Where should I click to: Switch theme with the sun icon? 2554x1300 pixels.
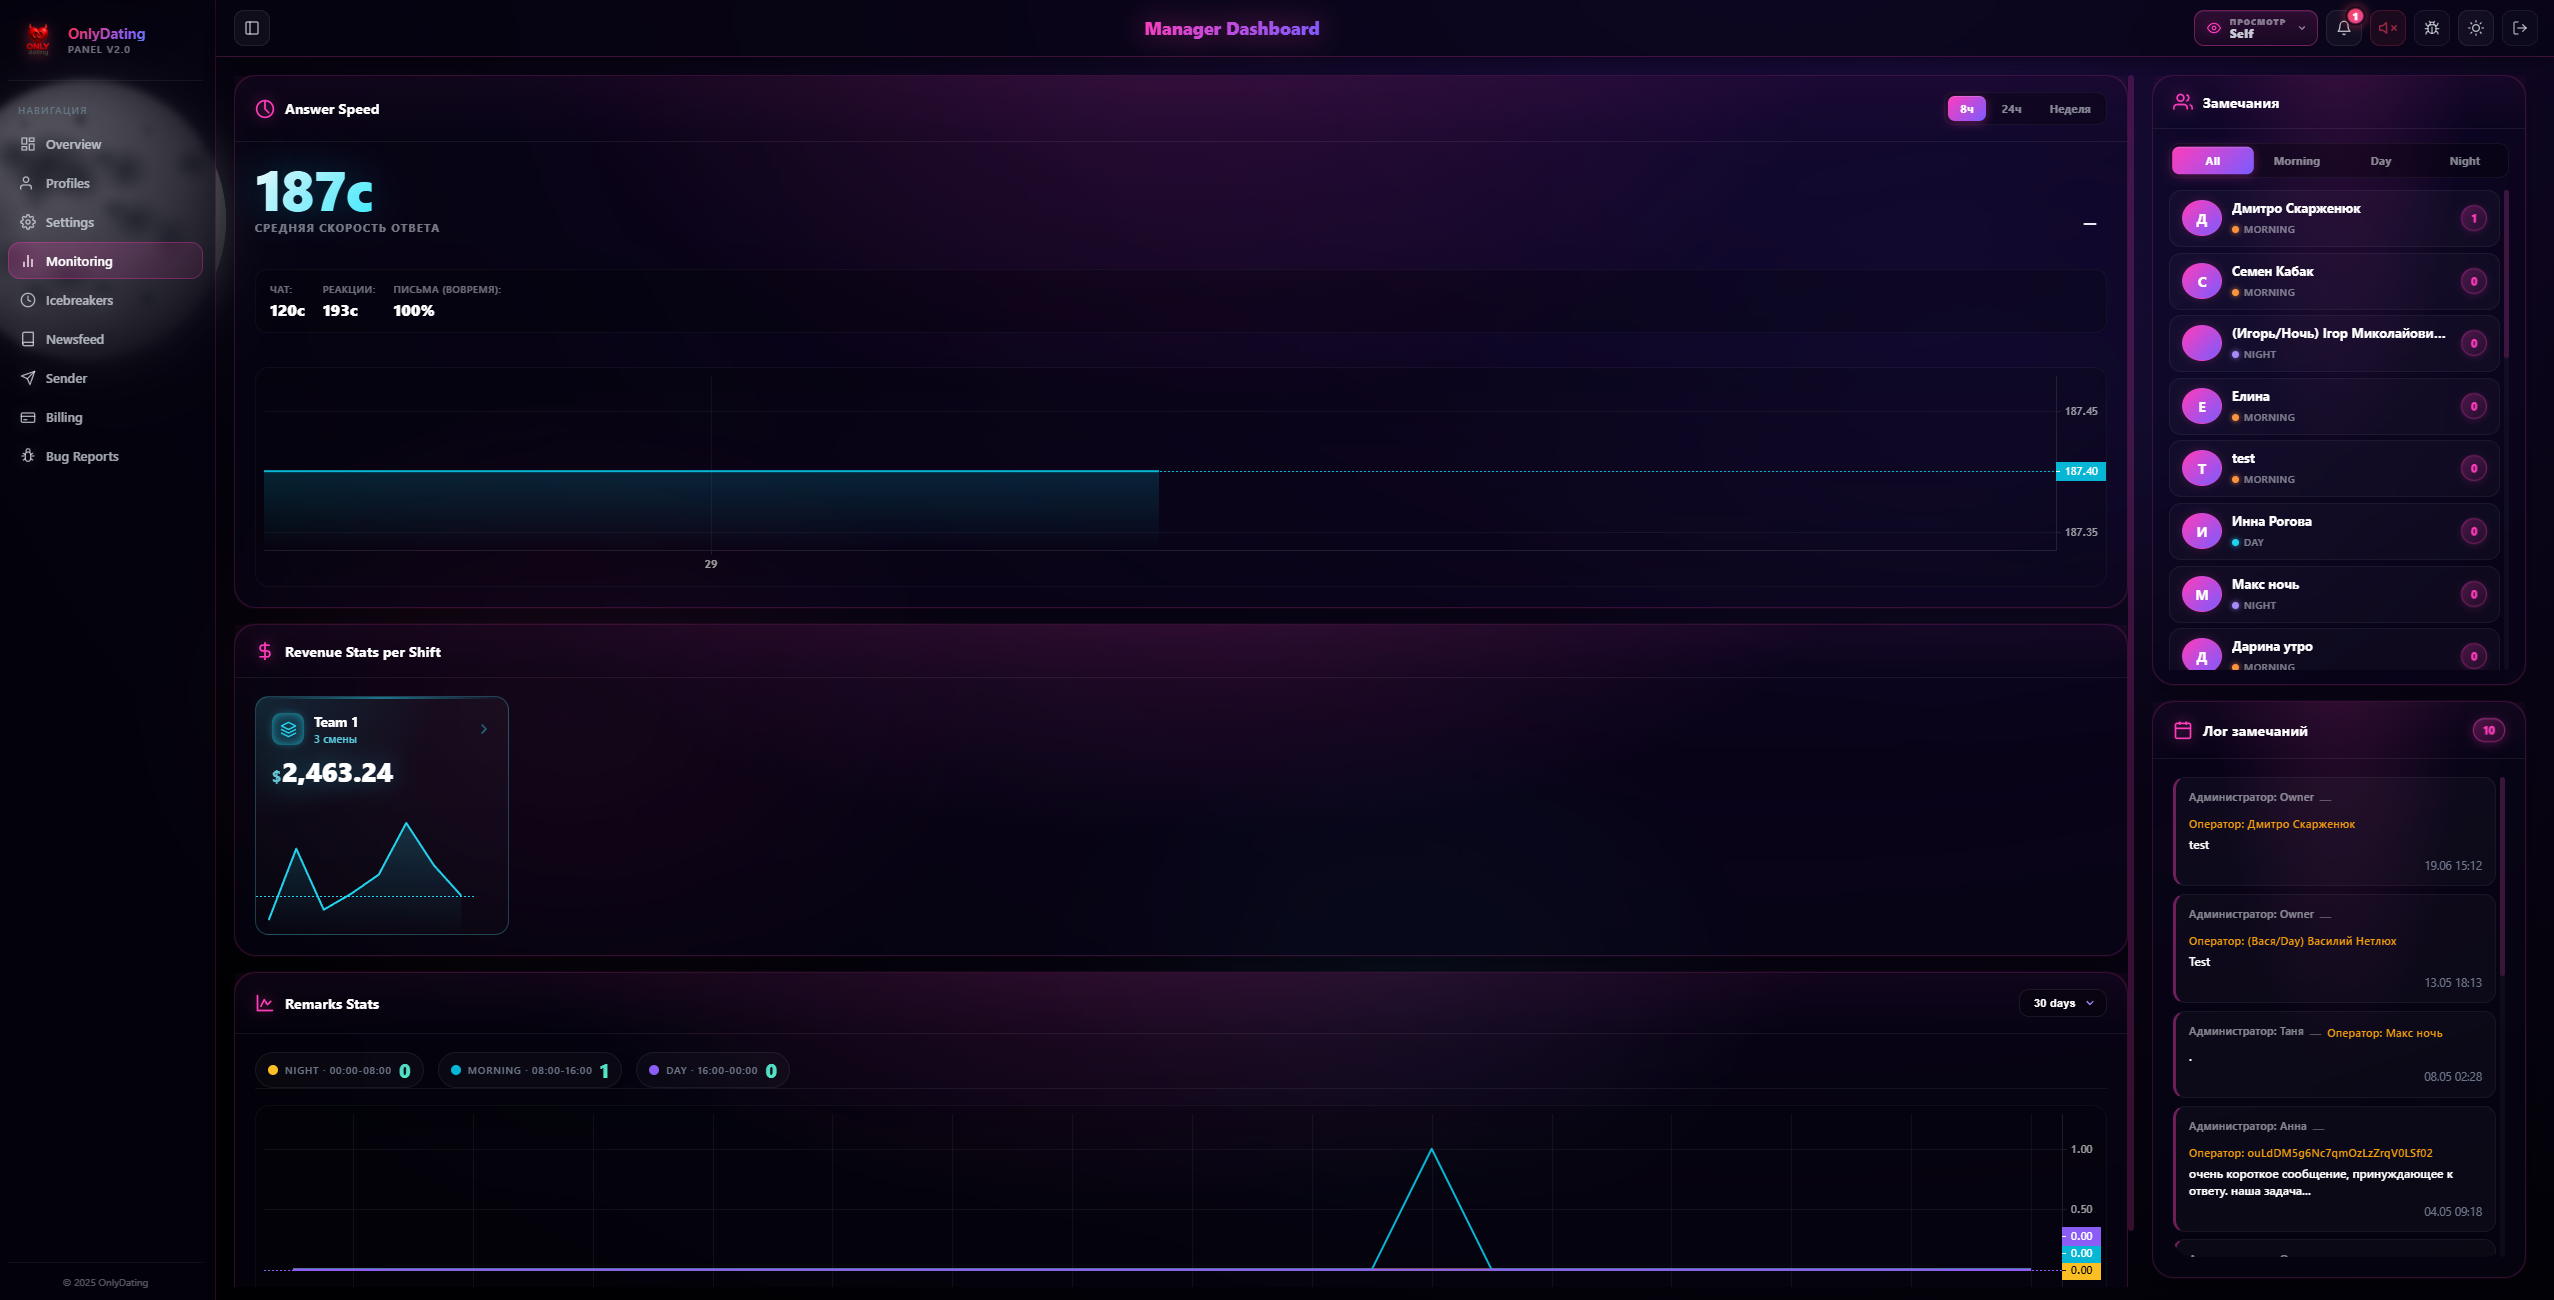click(2475, 28)
